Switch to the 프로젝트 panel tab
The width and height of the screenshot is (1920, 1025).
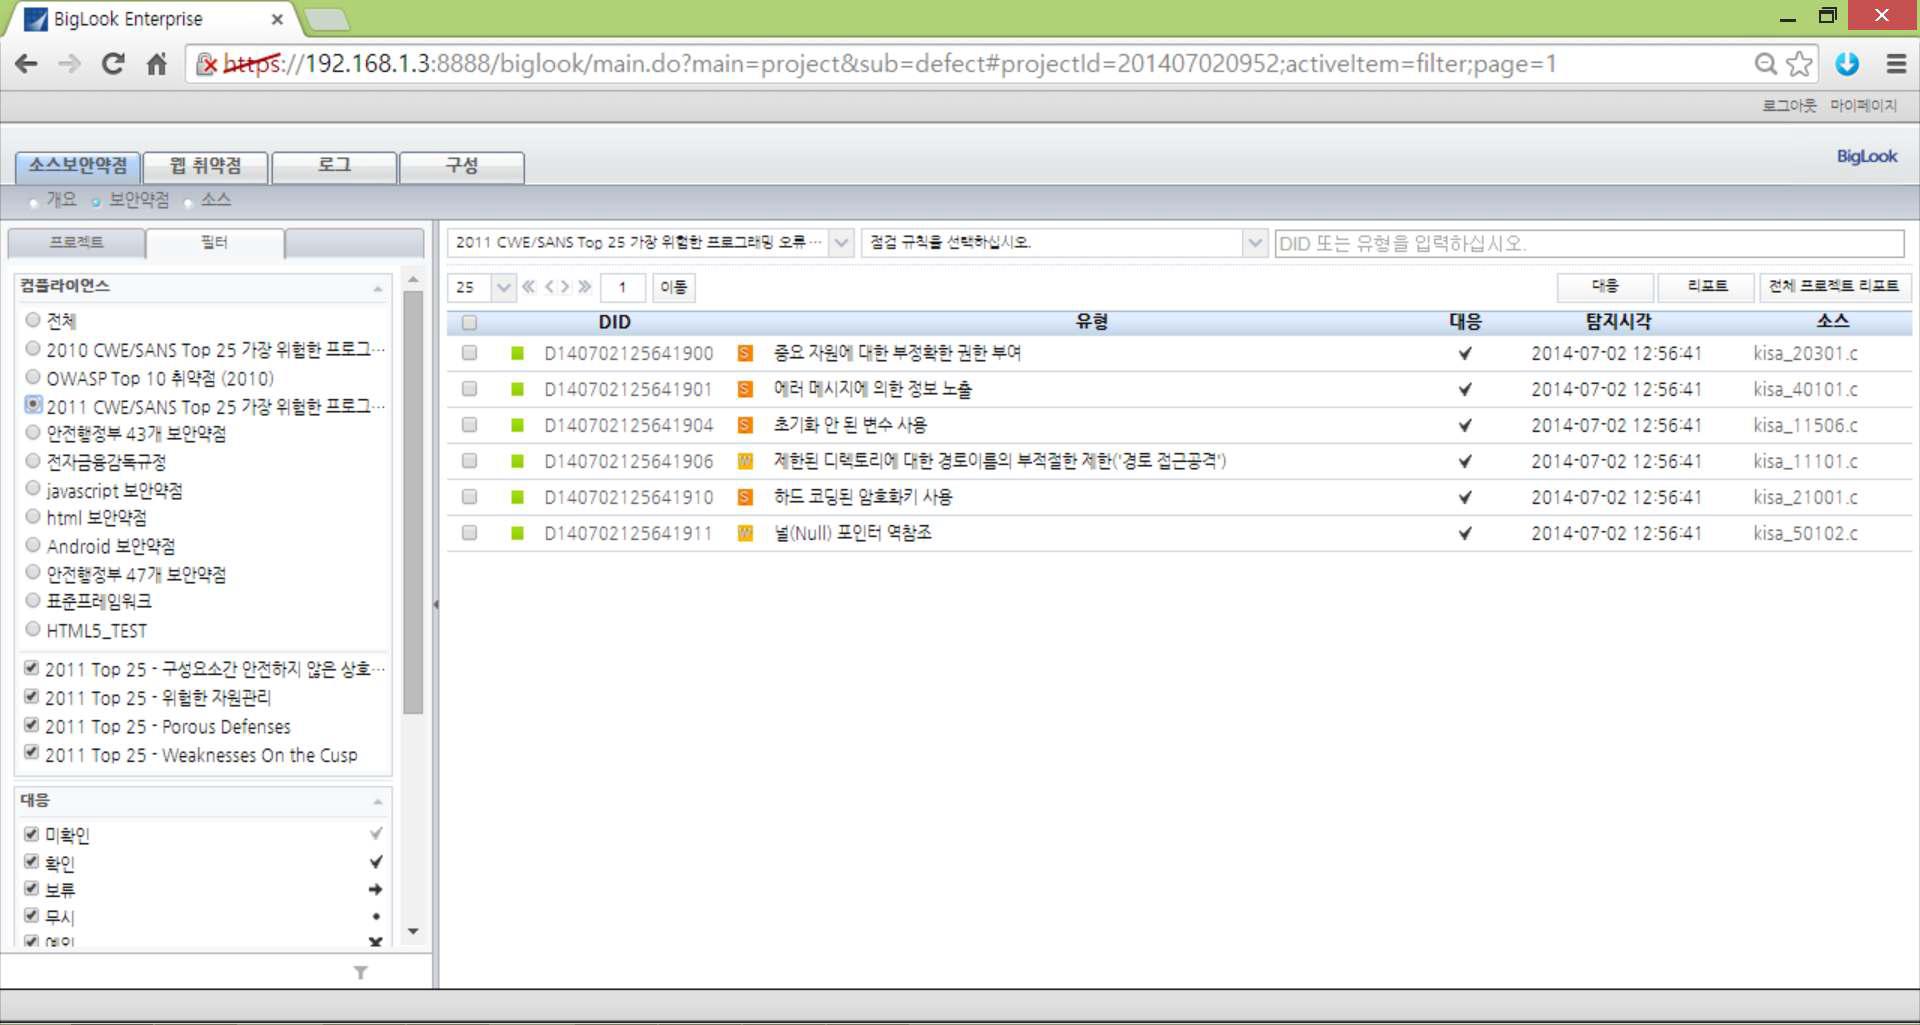[77, 243]
